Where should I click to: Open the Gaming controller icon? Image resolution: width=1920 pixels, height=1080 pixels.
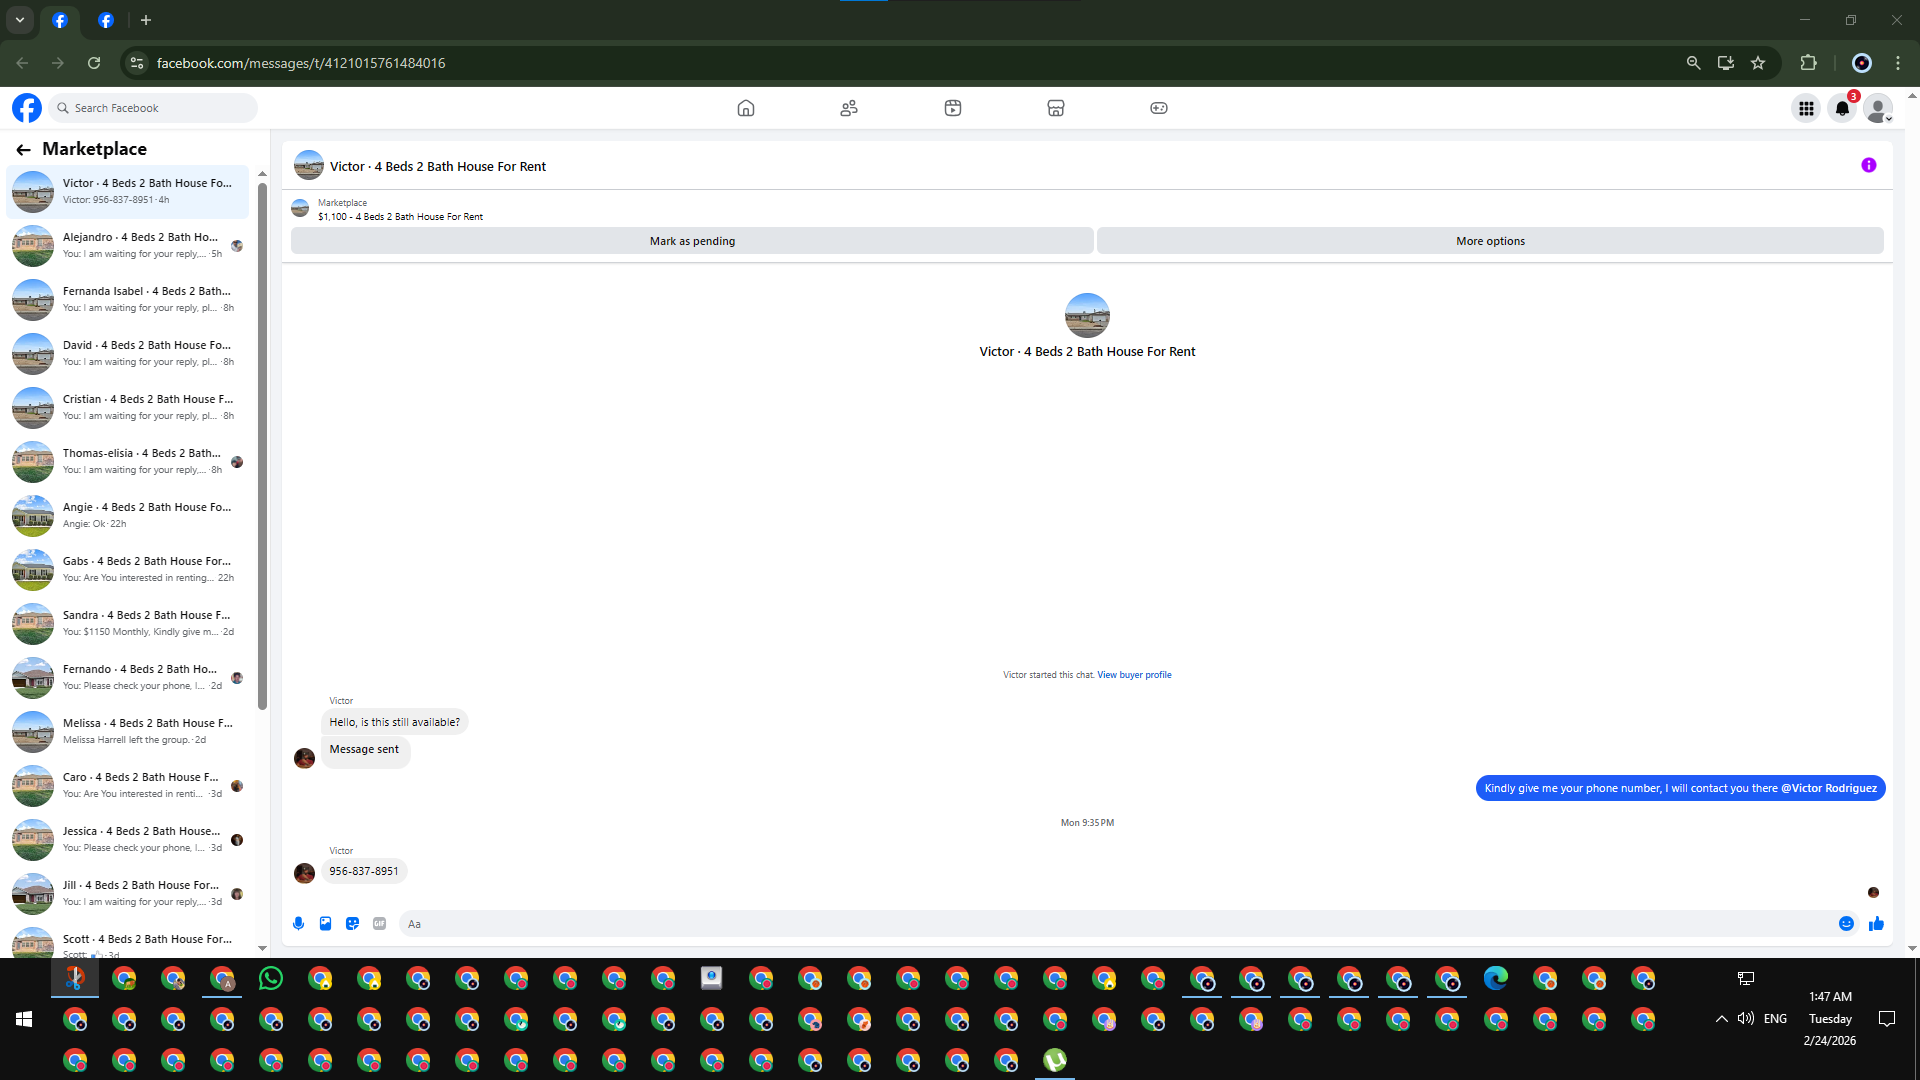(x=1158, y=108)
